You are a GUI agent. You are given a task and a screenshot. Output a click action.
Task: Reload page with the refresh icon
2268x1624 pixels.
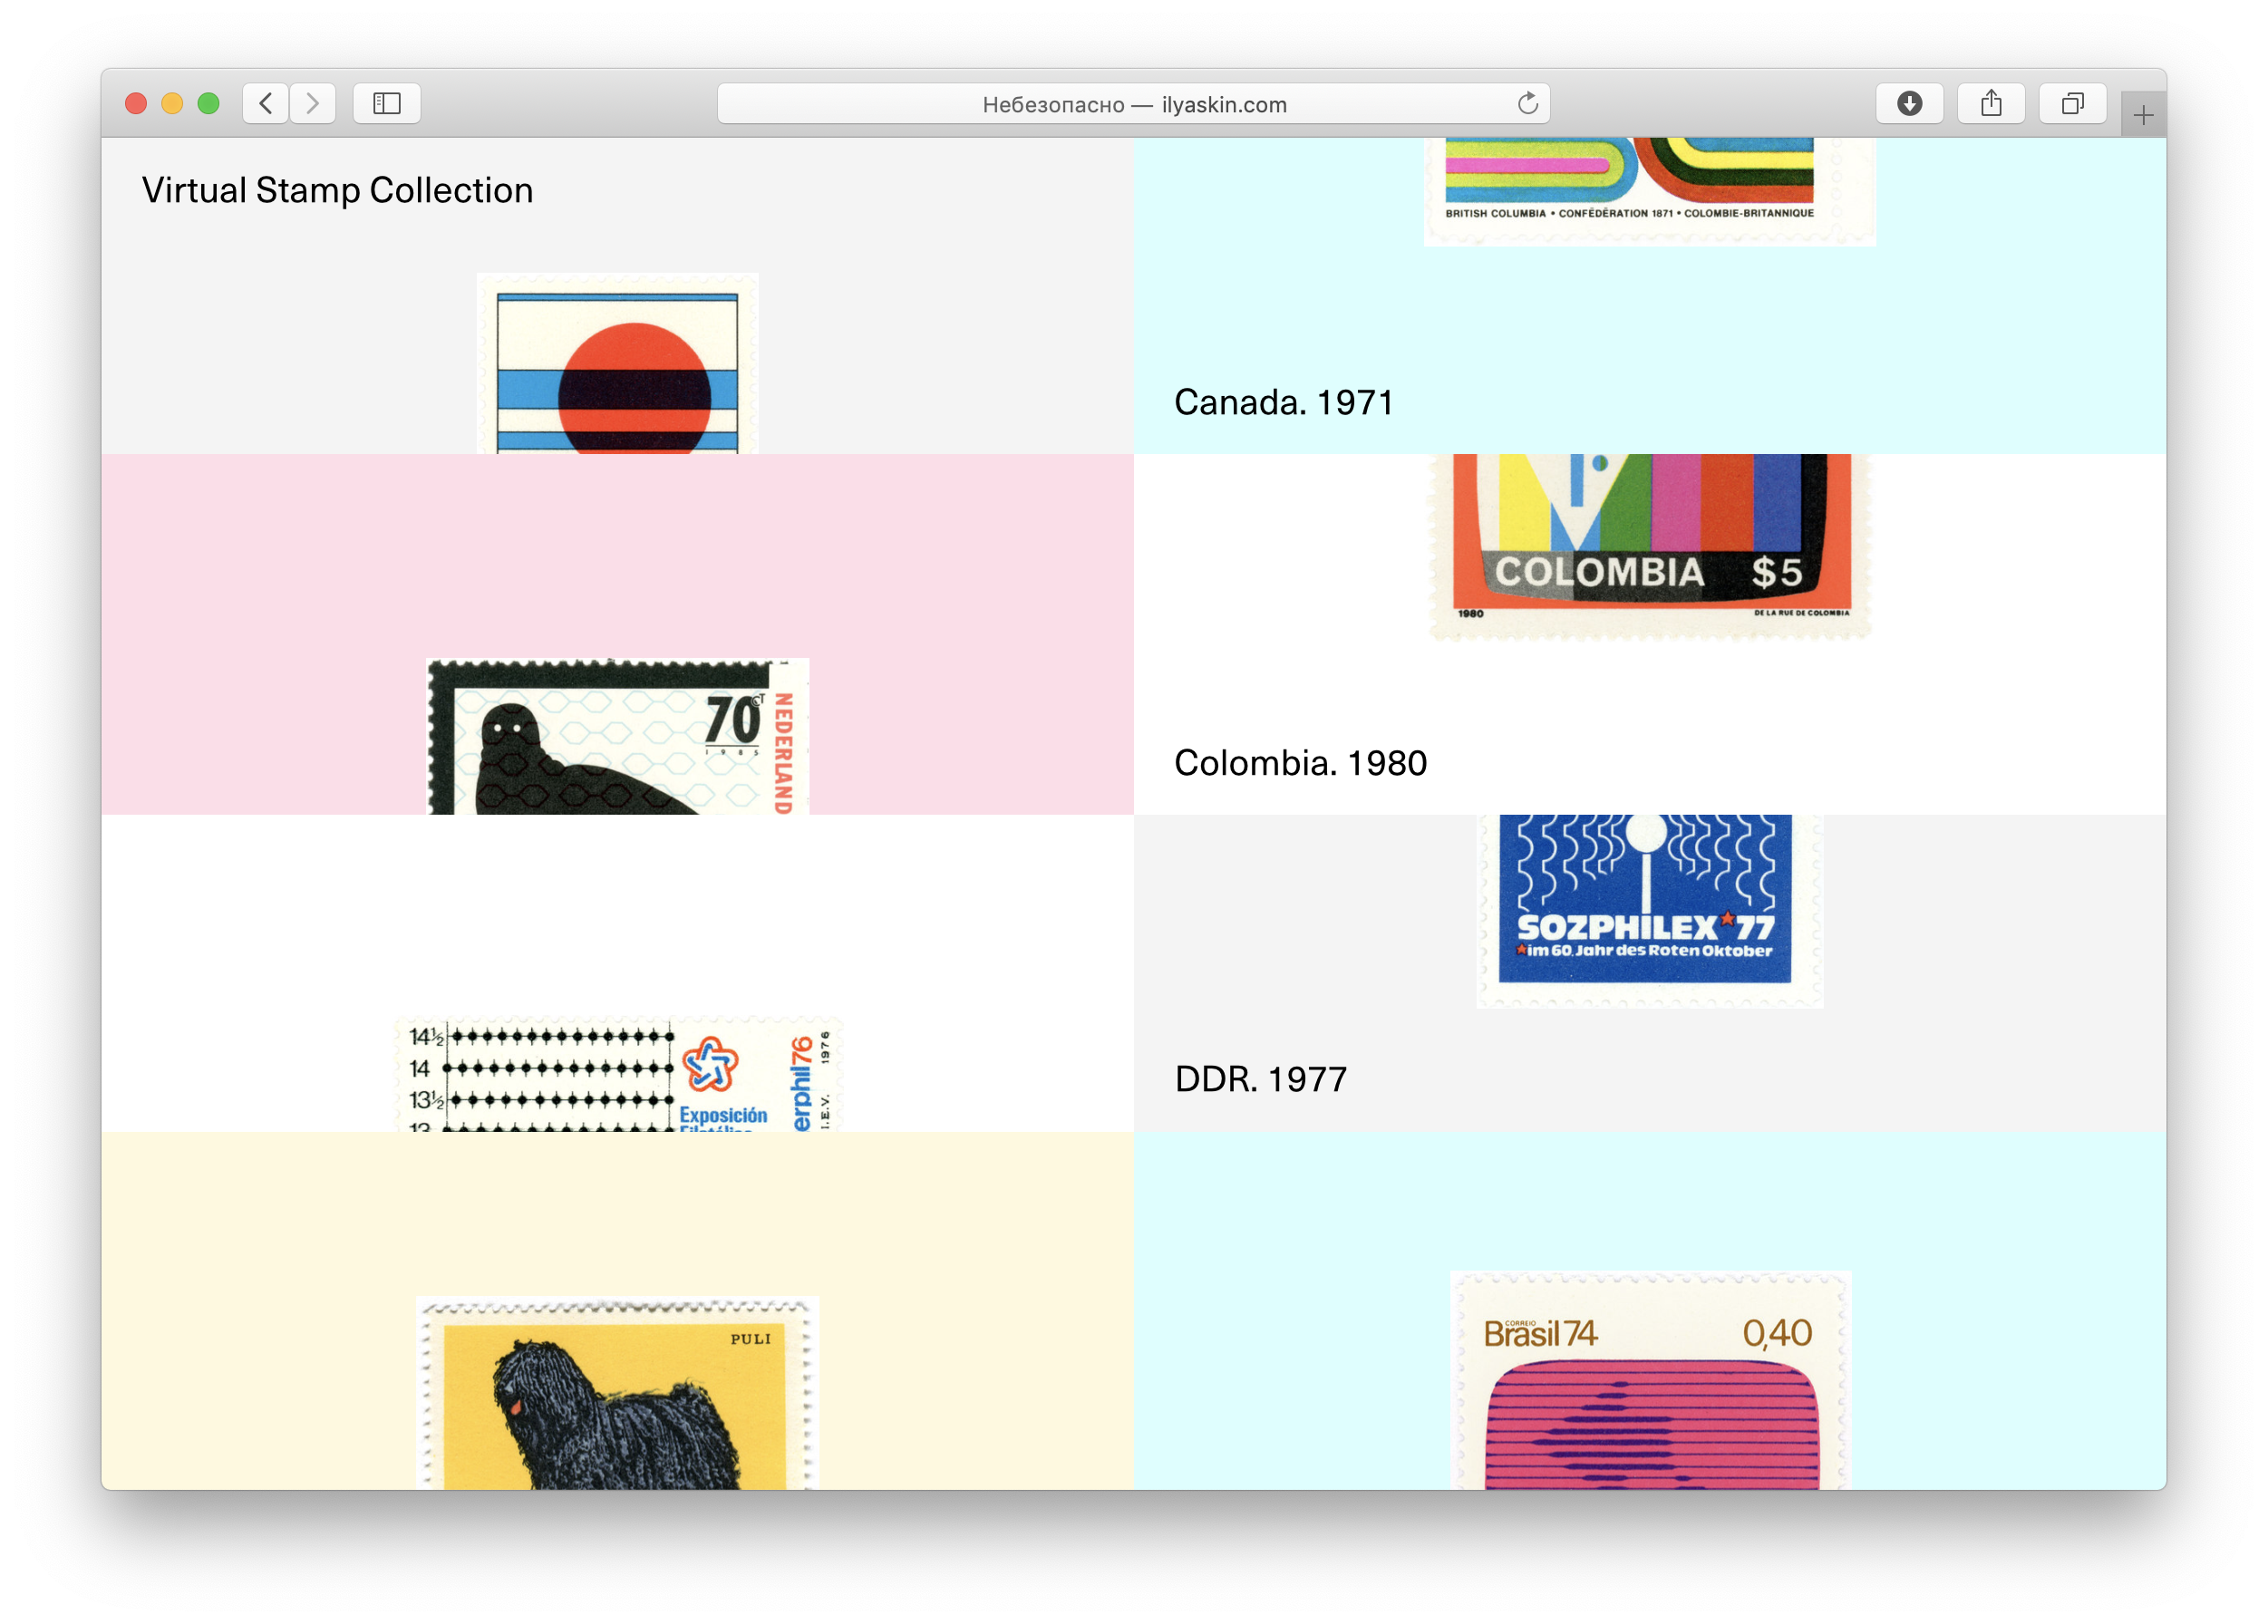[x=1527, y=103]
